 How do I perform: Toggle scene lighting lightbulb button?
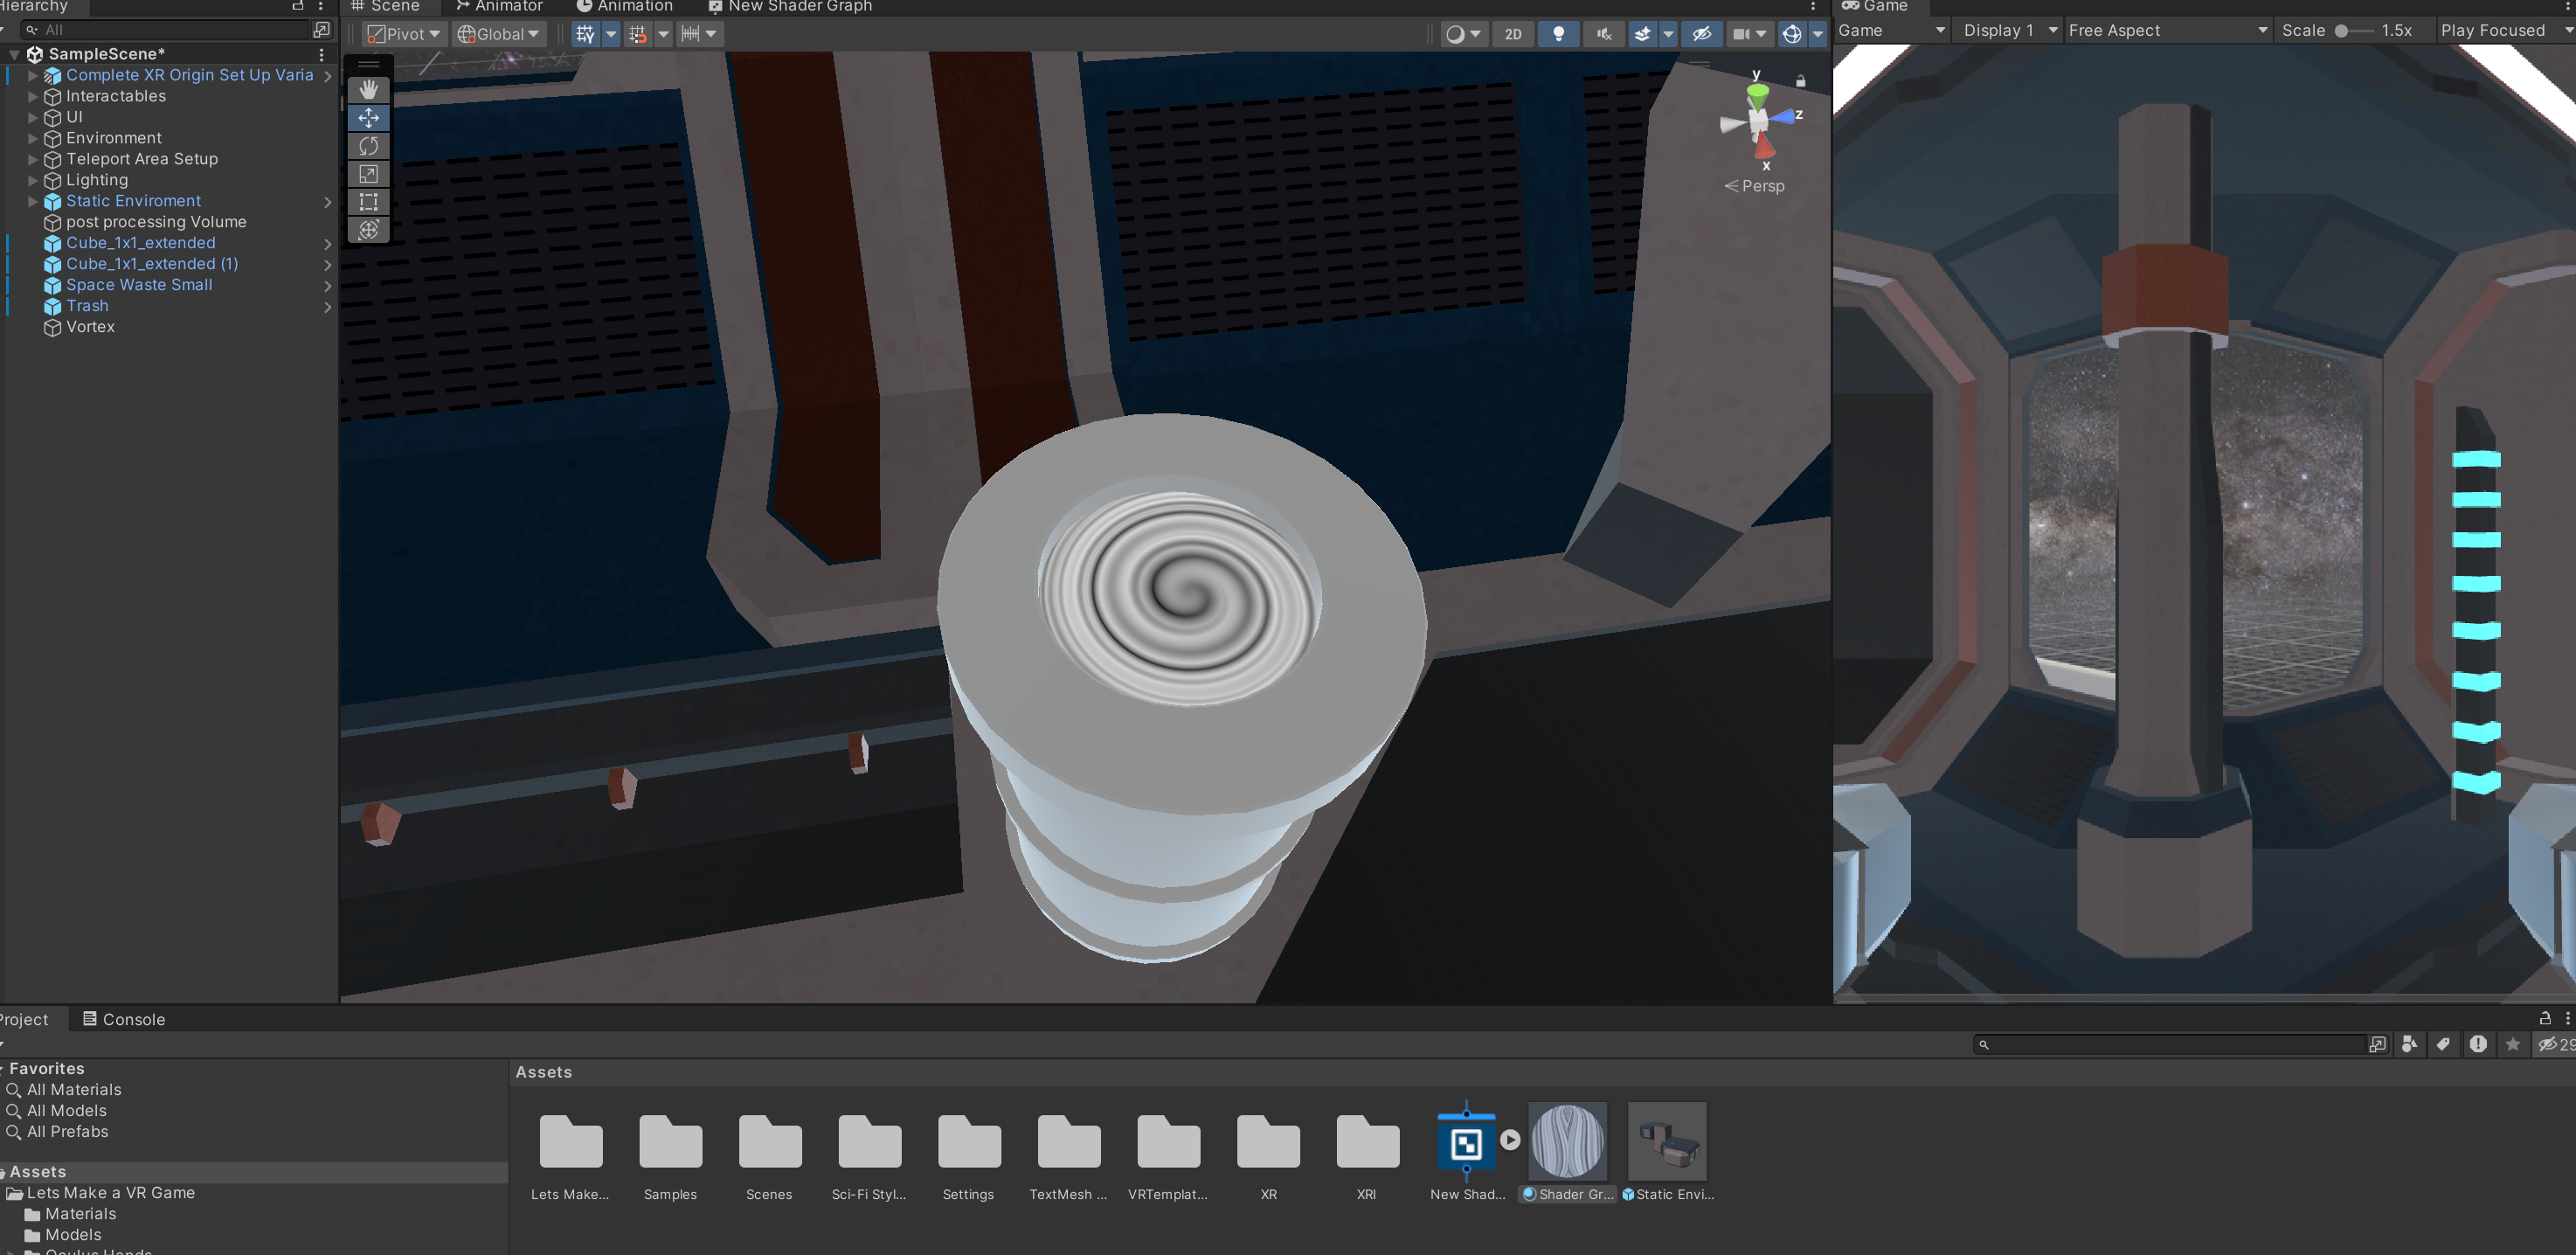[x=1557, y=34]
